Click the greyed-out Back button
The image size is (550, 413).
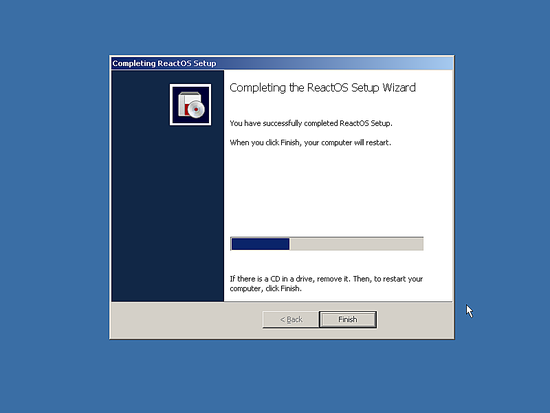point(291,319)
